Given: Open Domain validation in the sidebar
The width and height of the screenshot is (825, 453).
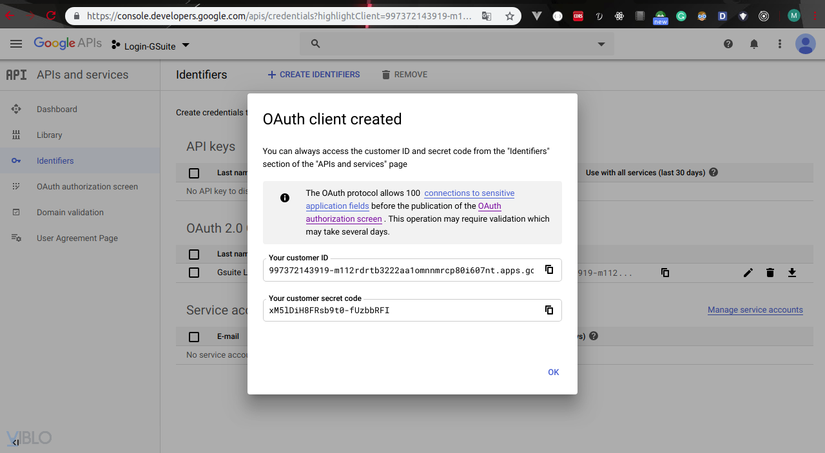Looking at the screenshot, I should coord(70,212).
